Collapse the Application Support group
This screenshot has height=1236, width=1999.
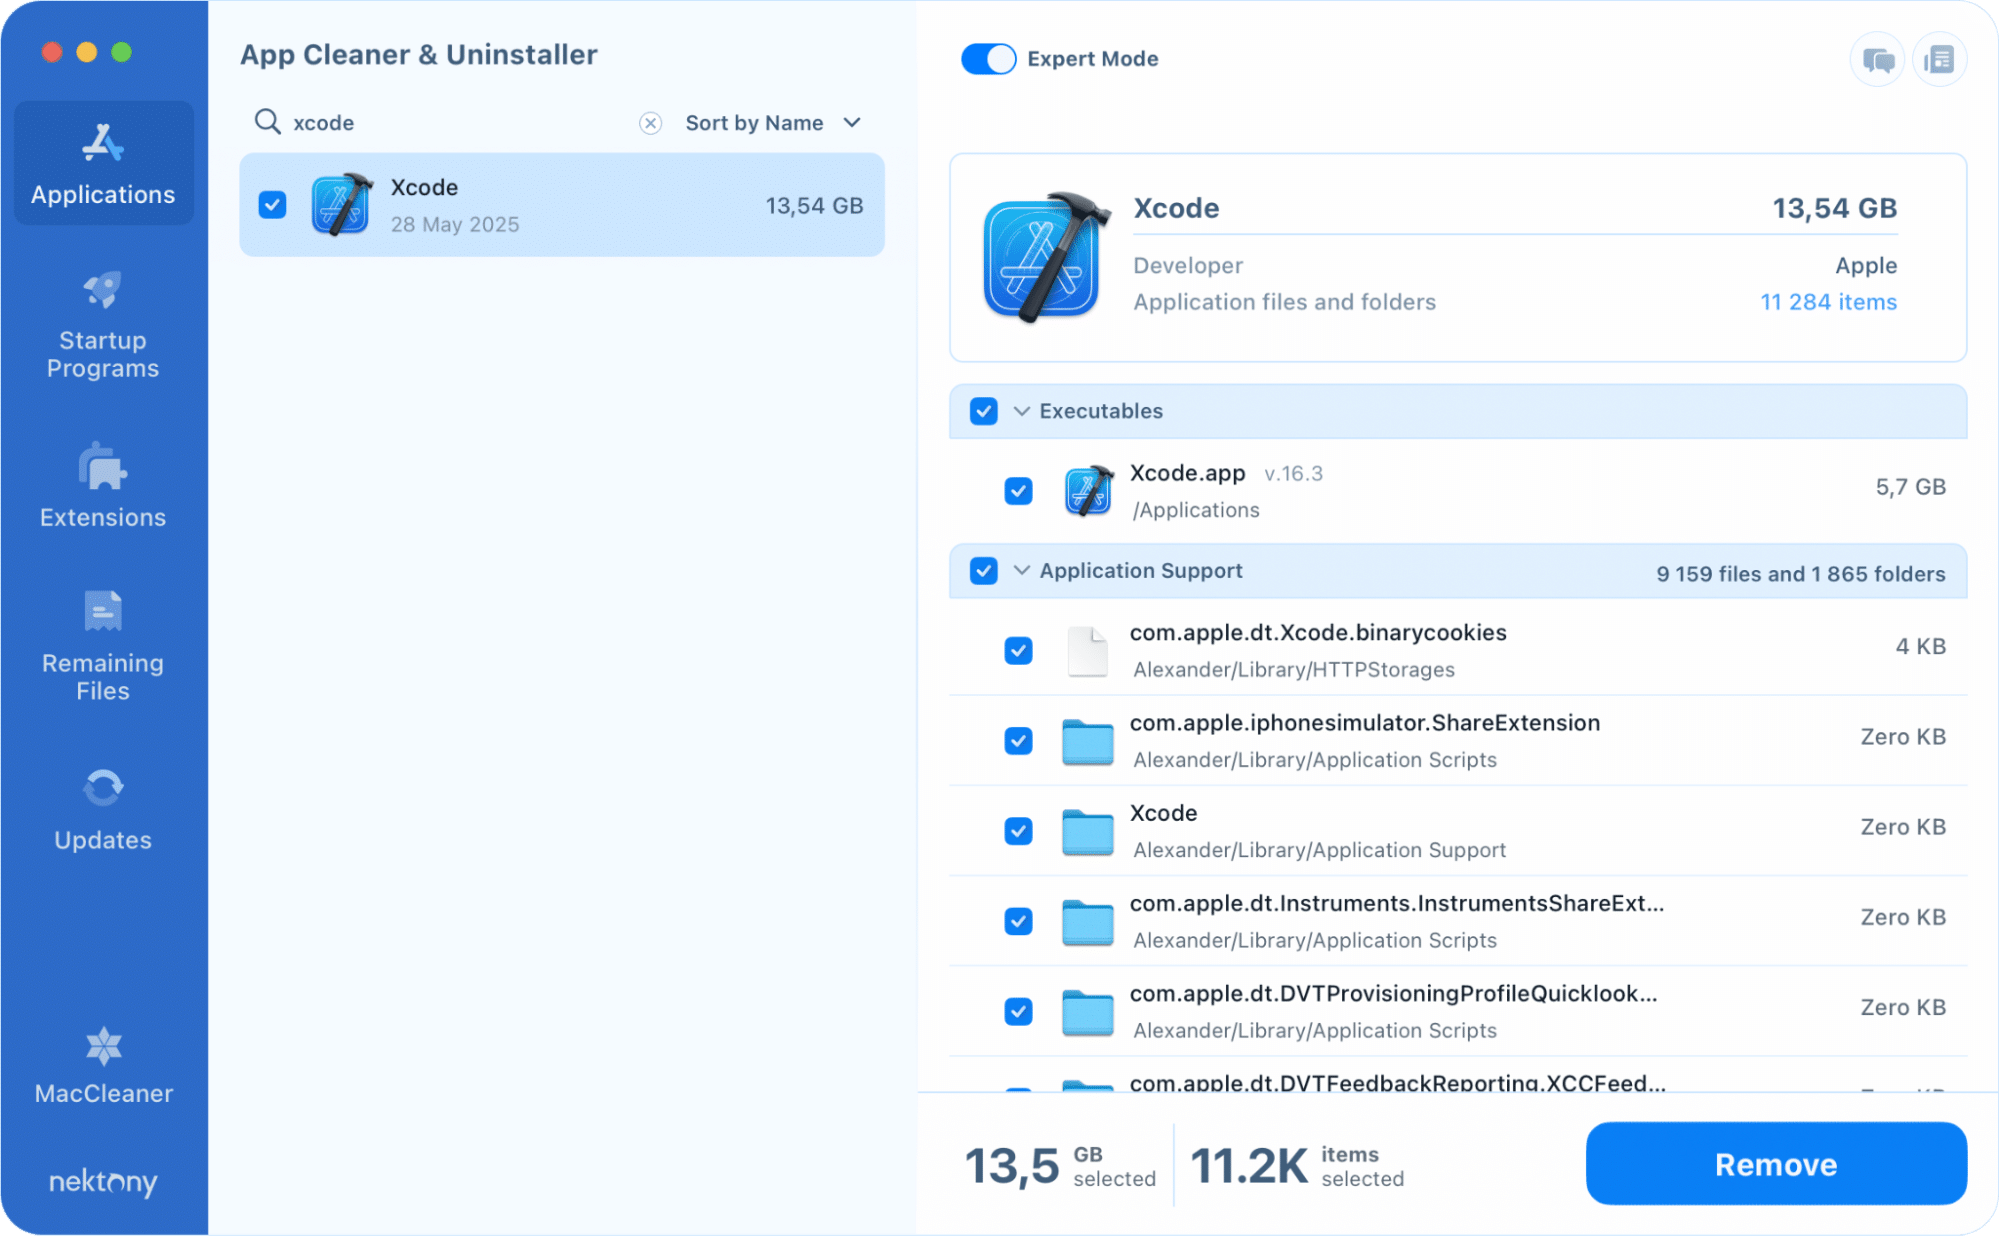tap(1021, 570)
